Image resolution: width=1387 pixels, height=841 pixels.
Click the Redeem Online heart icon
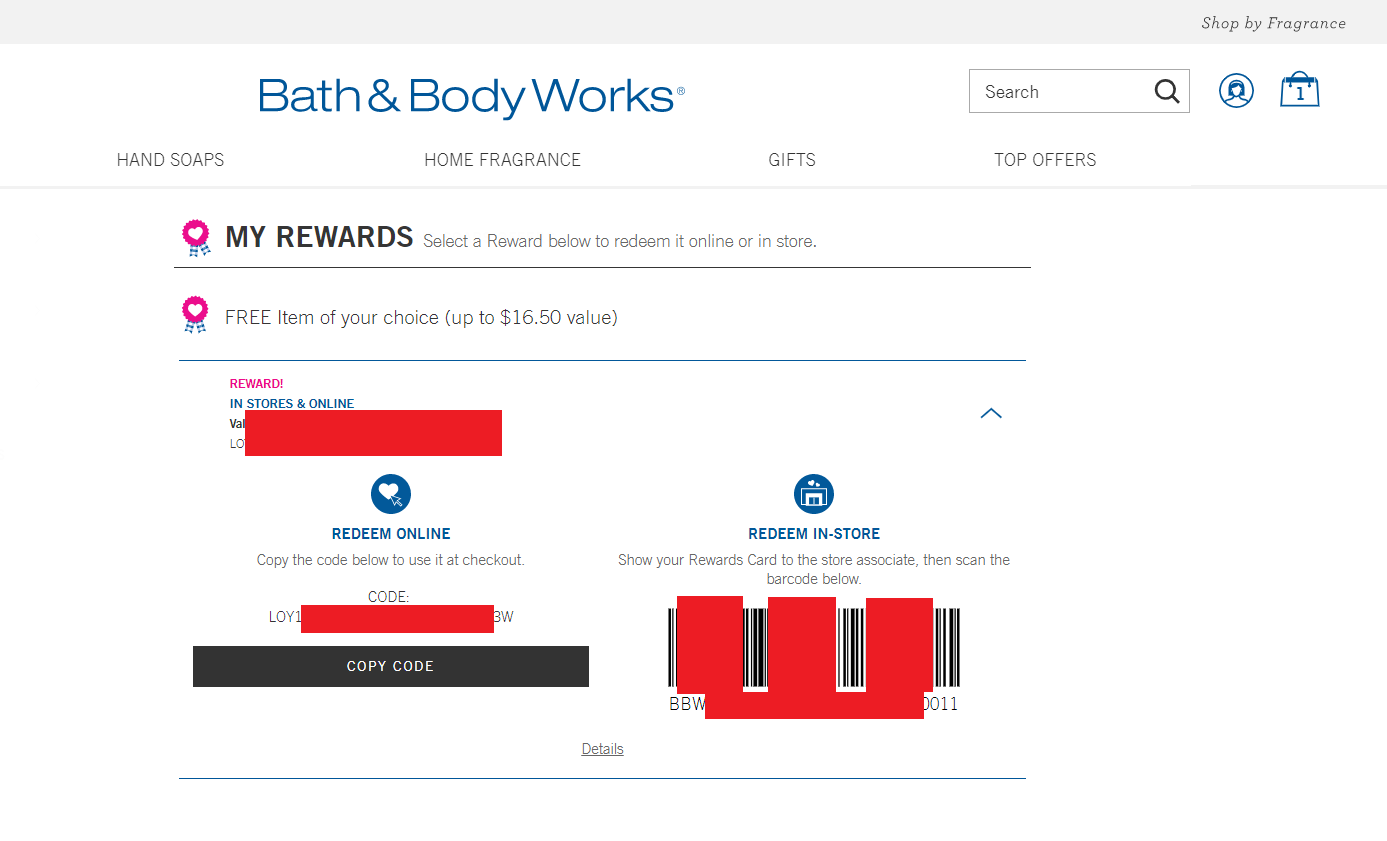pyautogui.click(x=391, y=493)
